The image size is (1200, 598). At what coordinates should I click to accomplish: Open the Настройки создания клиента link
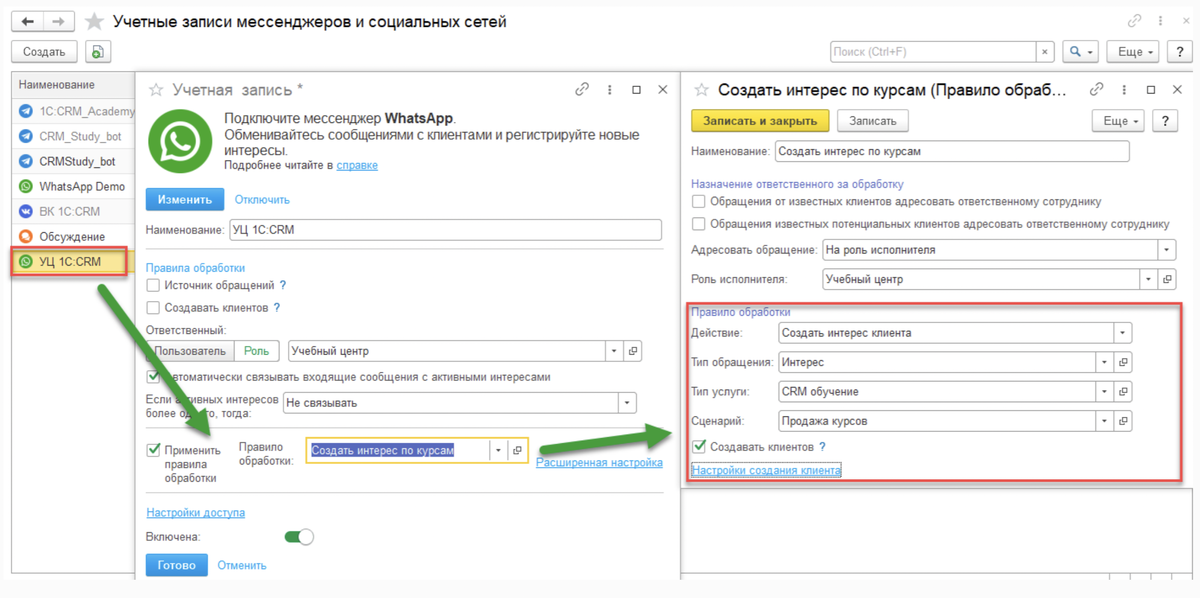click(x=766, y=470)
